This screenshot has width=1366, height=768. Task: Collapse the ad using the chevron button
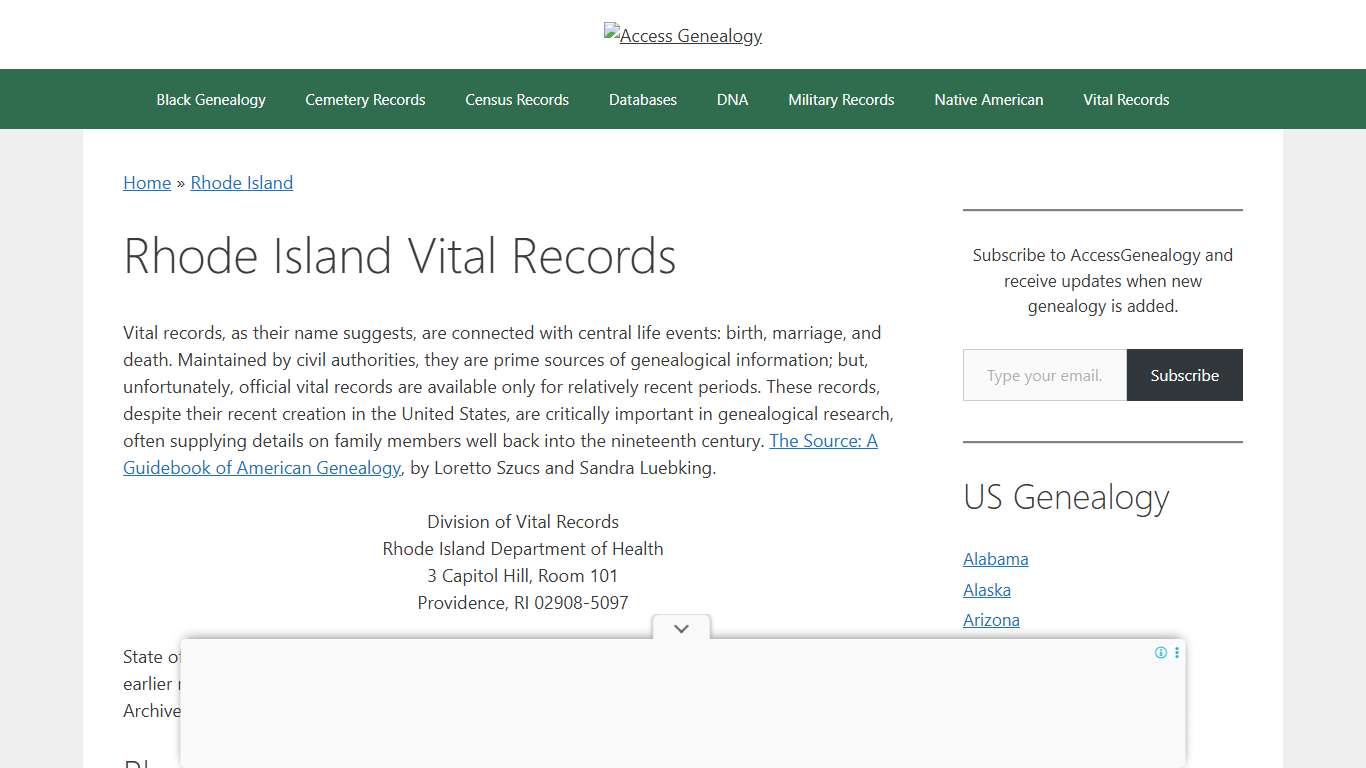[x=681, y=628]
